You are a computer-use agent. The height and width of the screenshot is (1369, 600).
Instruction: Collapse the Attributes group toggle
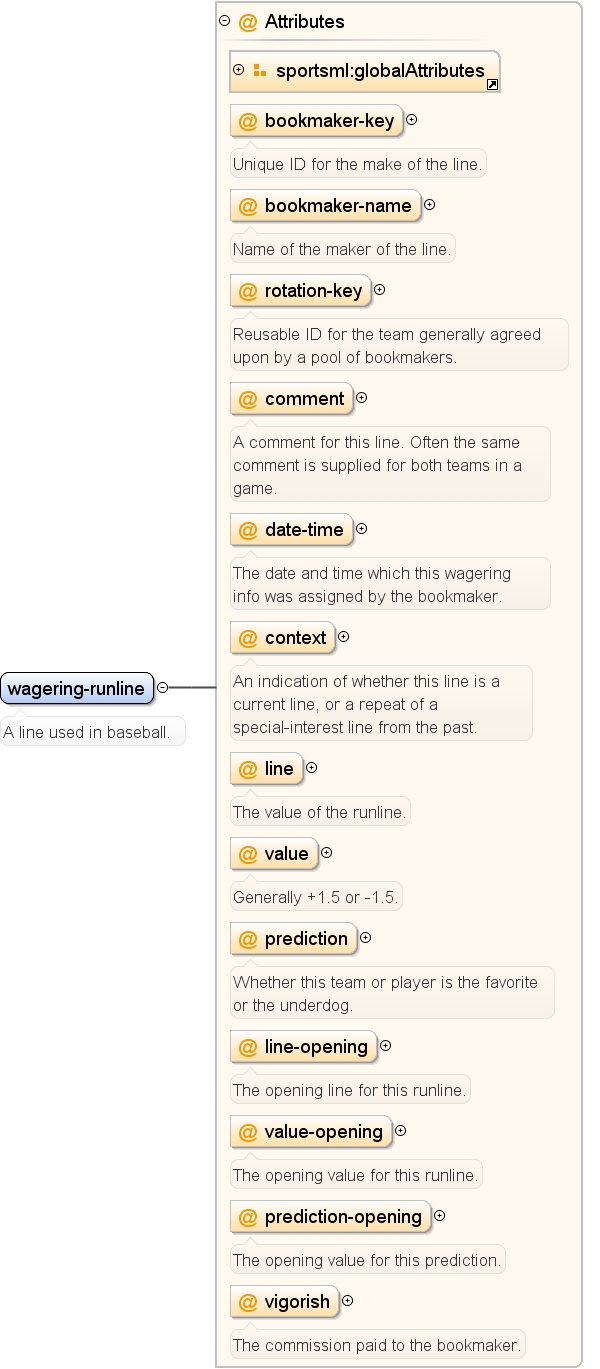pos(224,21)
